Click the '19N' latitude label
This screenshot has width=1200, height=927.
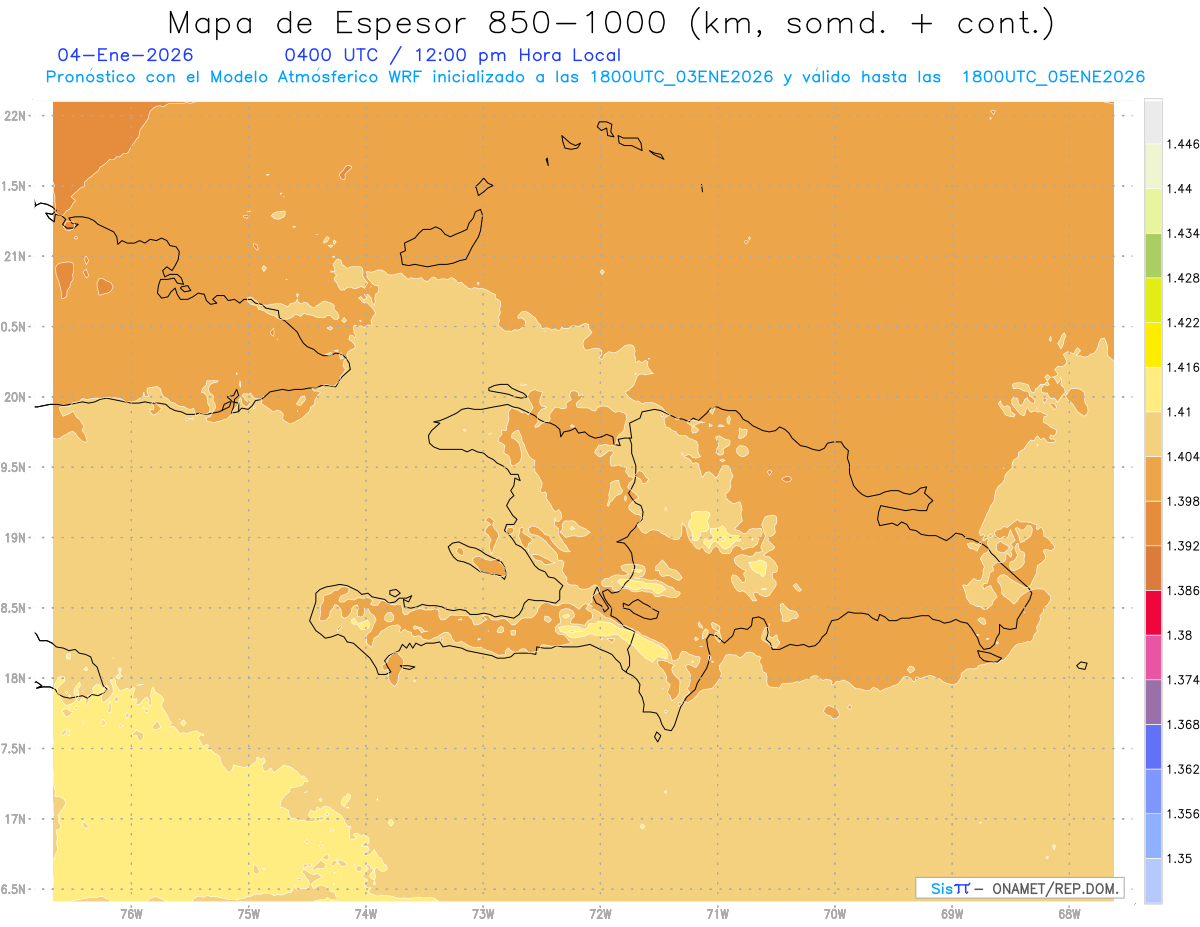(x=15, y=538)
